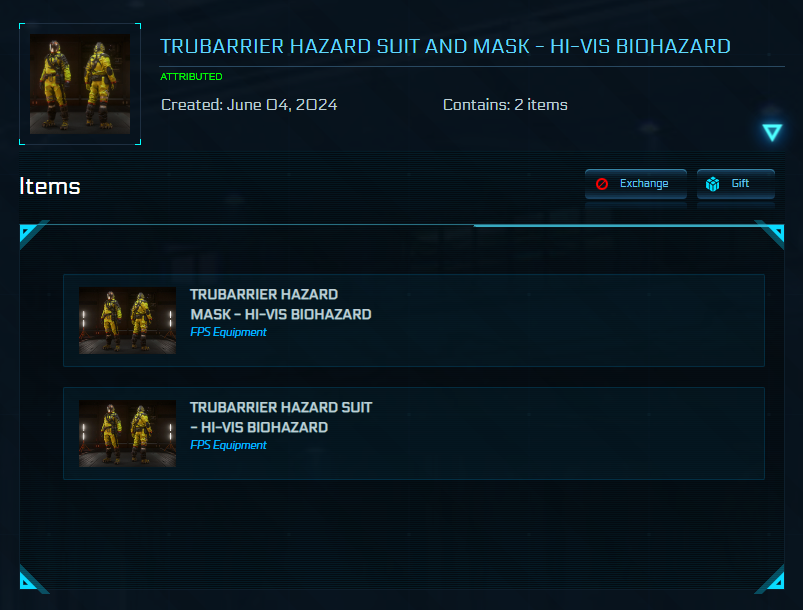
Task: Click the Created June 04, 2024 date text
Action: tap(249, 105)
